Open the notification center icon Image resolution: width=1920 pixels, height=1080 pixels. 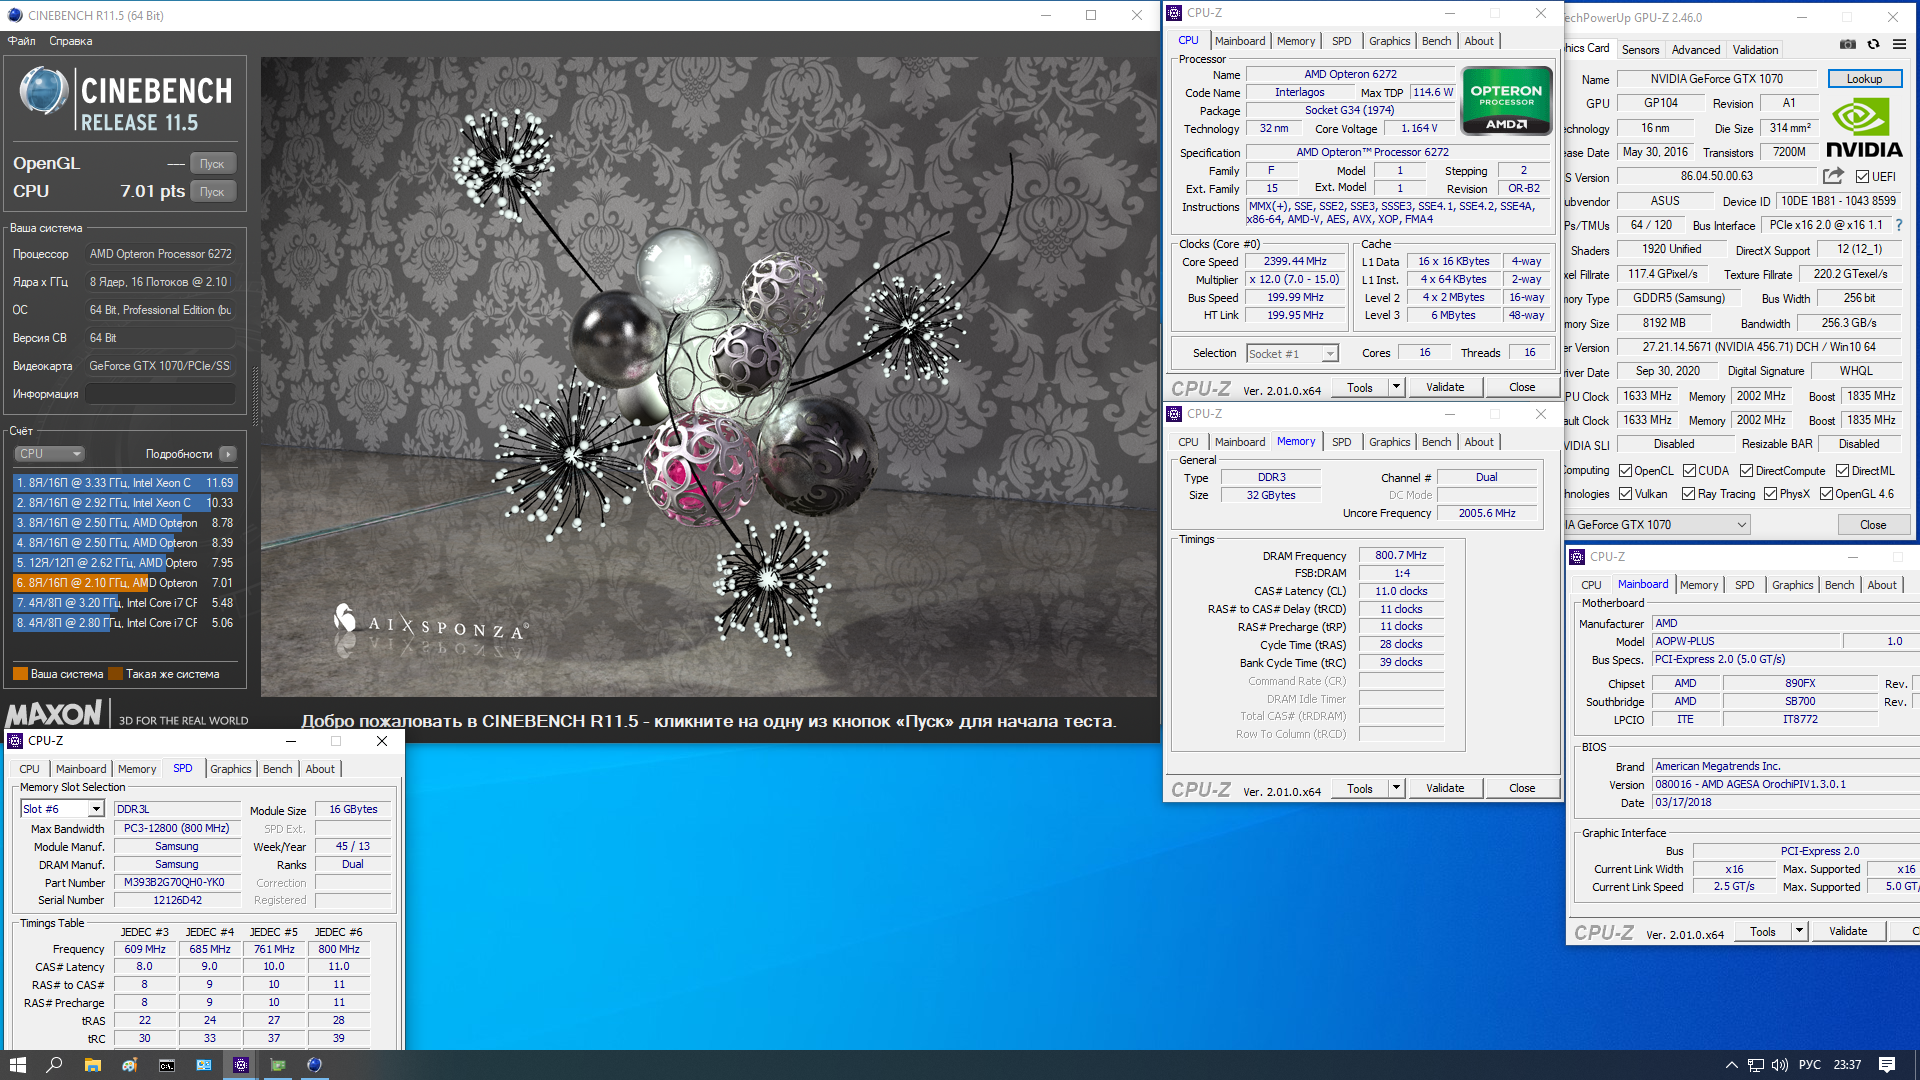tap(1887, 1065)
